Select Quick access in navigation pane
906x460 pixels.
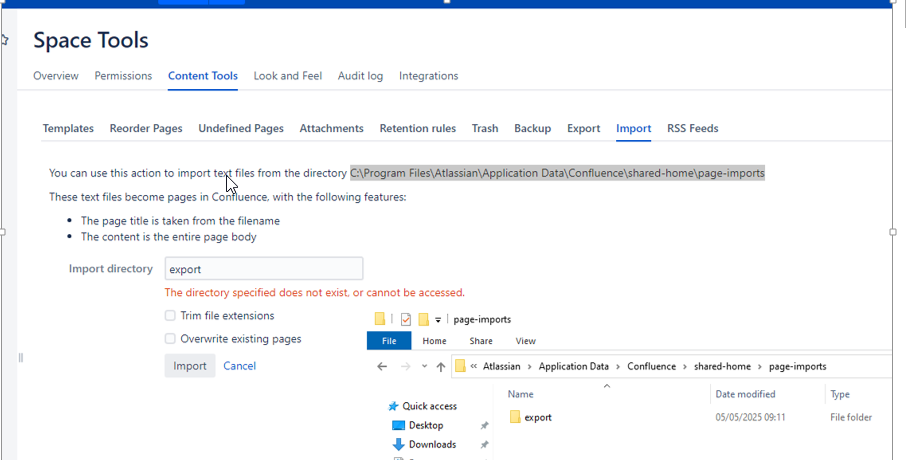[429, 406]
